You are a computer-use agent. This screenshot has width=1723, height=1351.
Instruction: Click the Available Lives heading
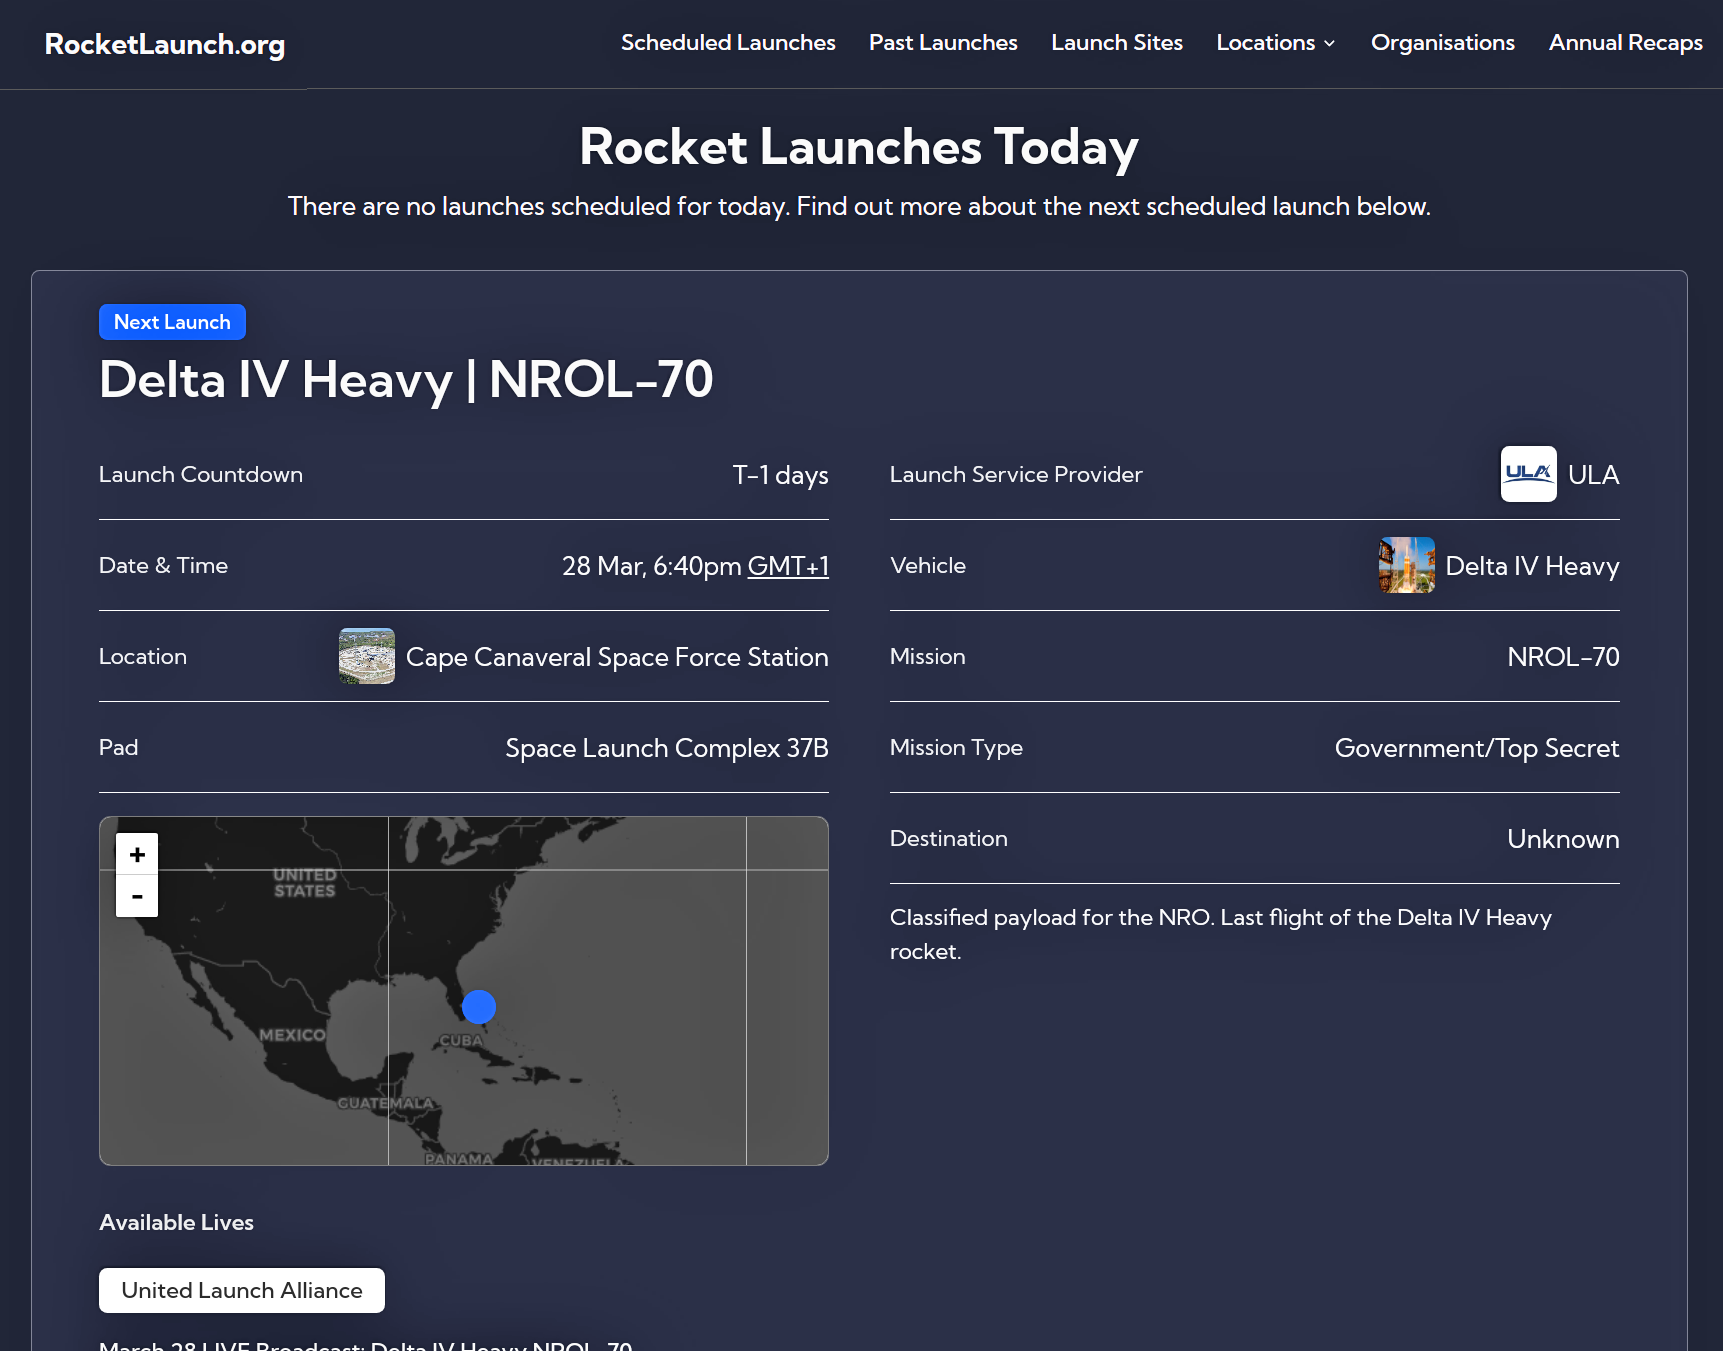point(176,1222)
